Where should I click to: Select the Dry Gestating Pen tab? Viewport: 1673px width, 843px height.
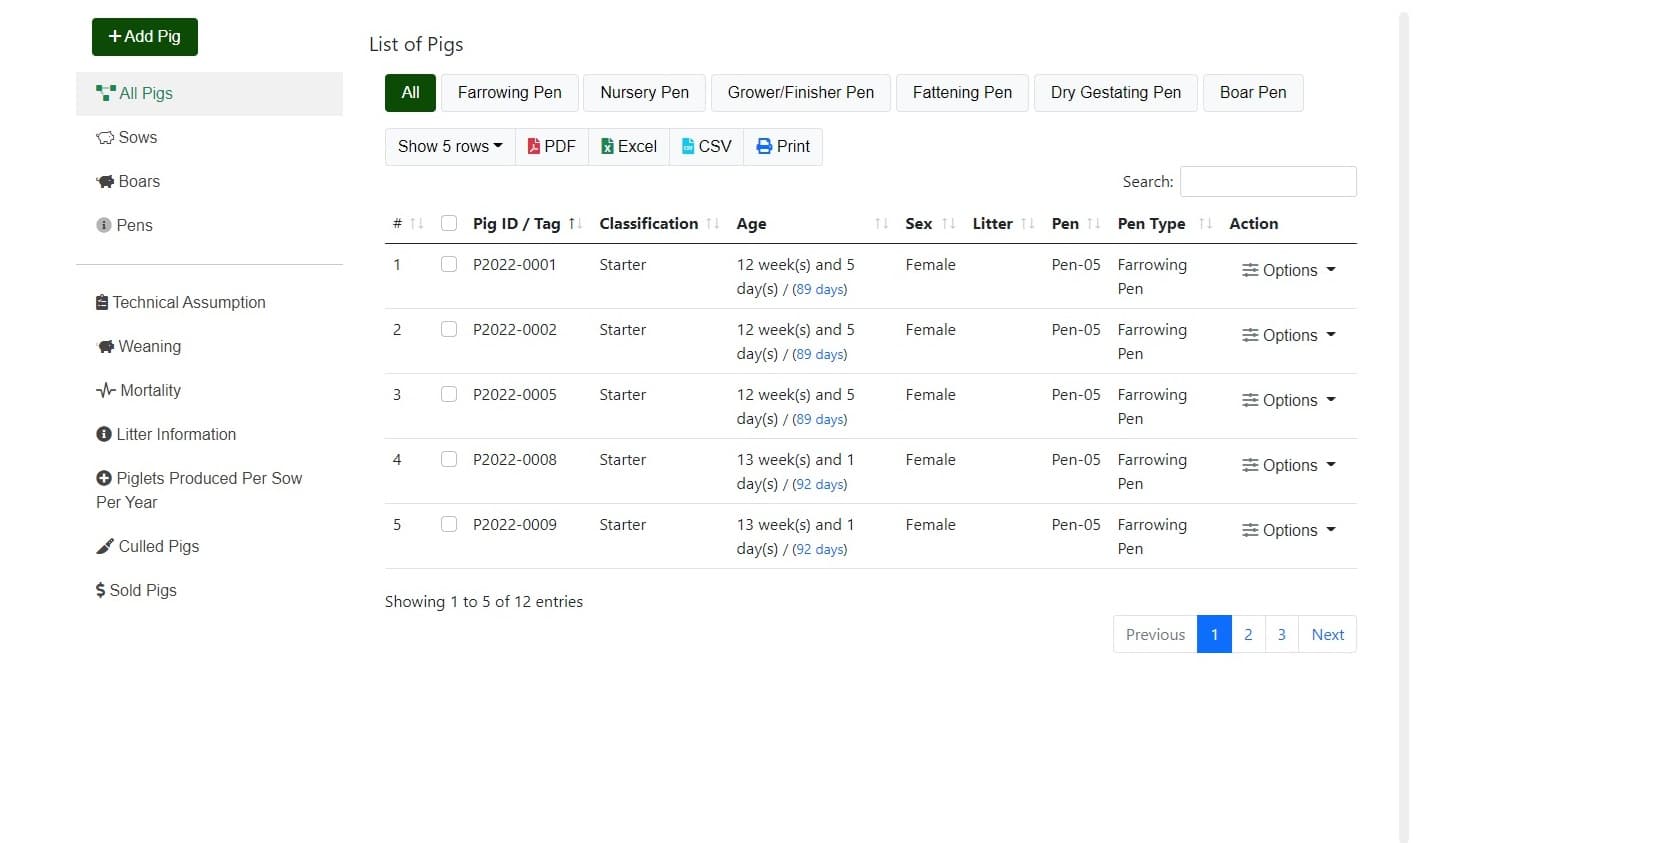[x=1115, y=92]
